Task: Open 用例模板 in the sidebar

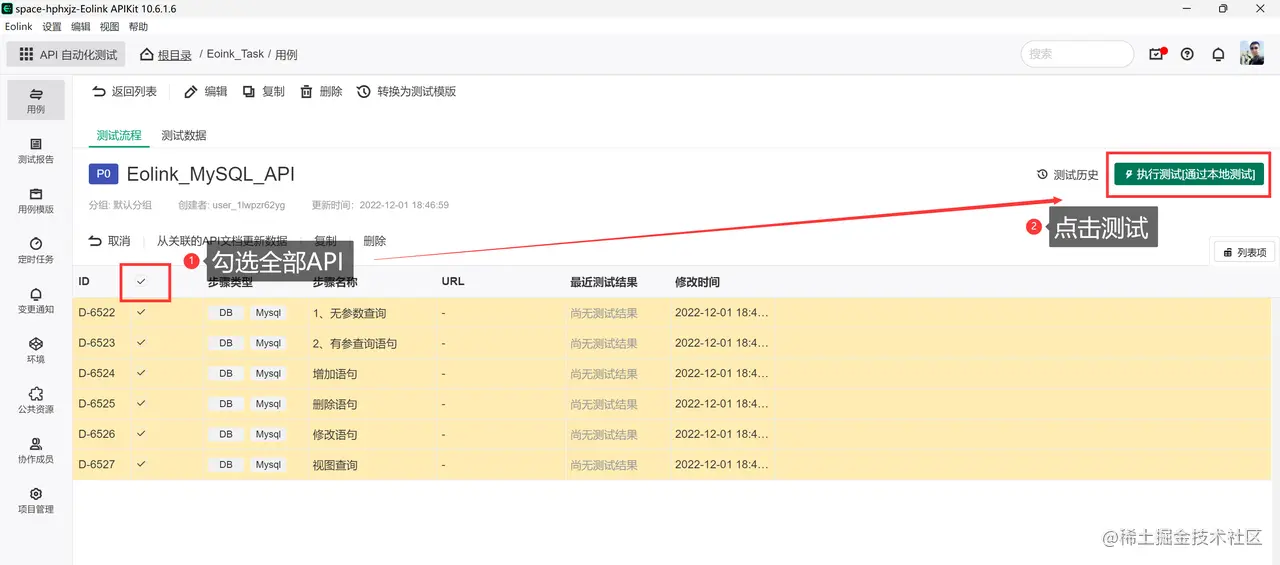Action: 36,200
